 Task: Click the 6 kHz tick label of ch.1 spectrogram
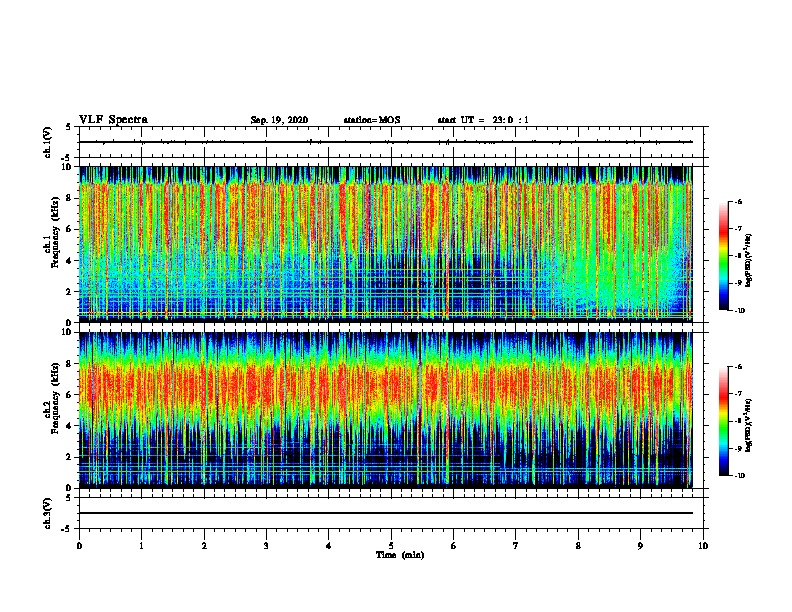[x=69, y=229]
